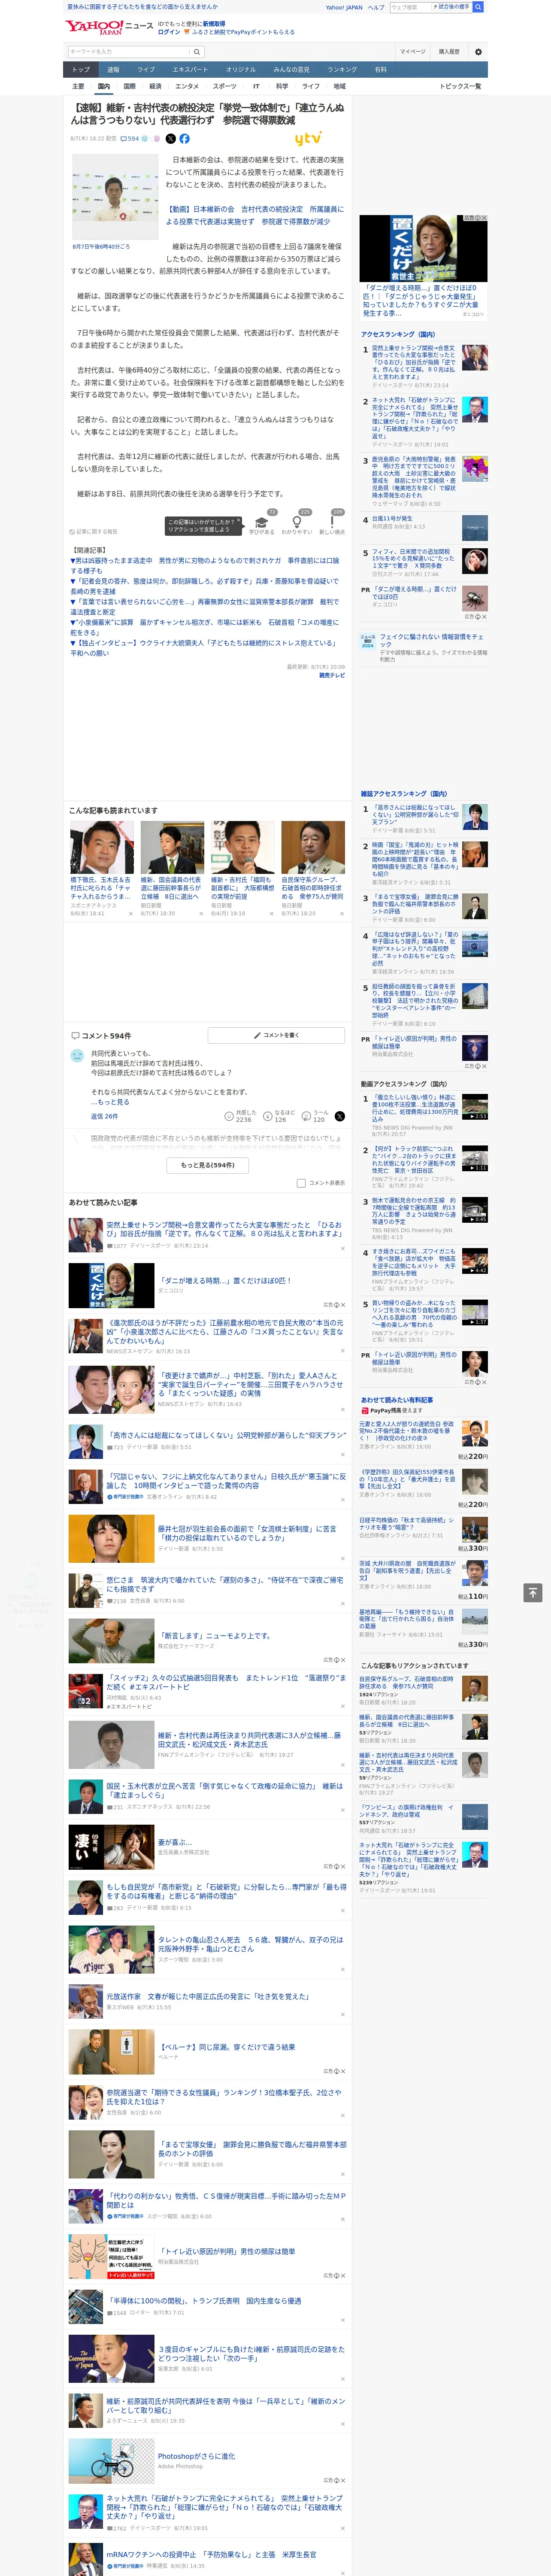Expand comment with …もっと見る
Screen dimensions: 551x2576
point(110,1102)
